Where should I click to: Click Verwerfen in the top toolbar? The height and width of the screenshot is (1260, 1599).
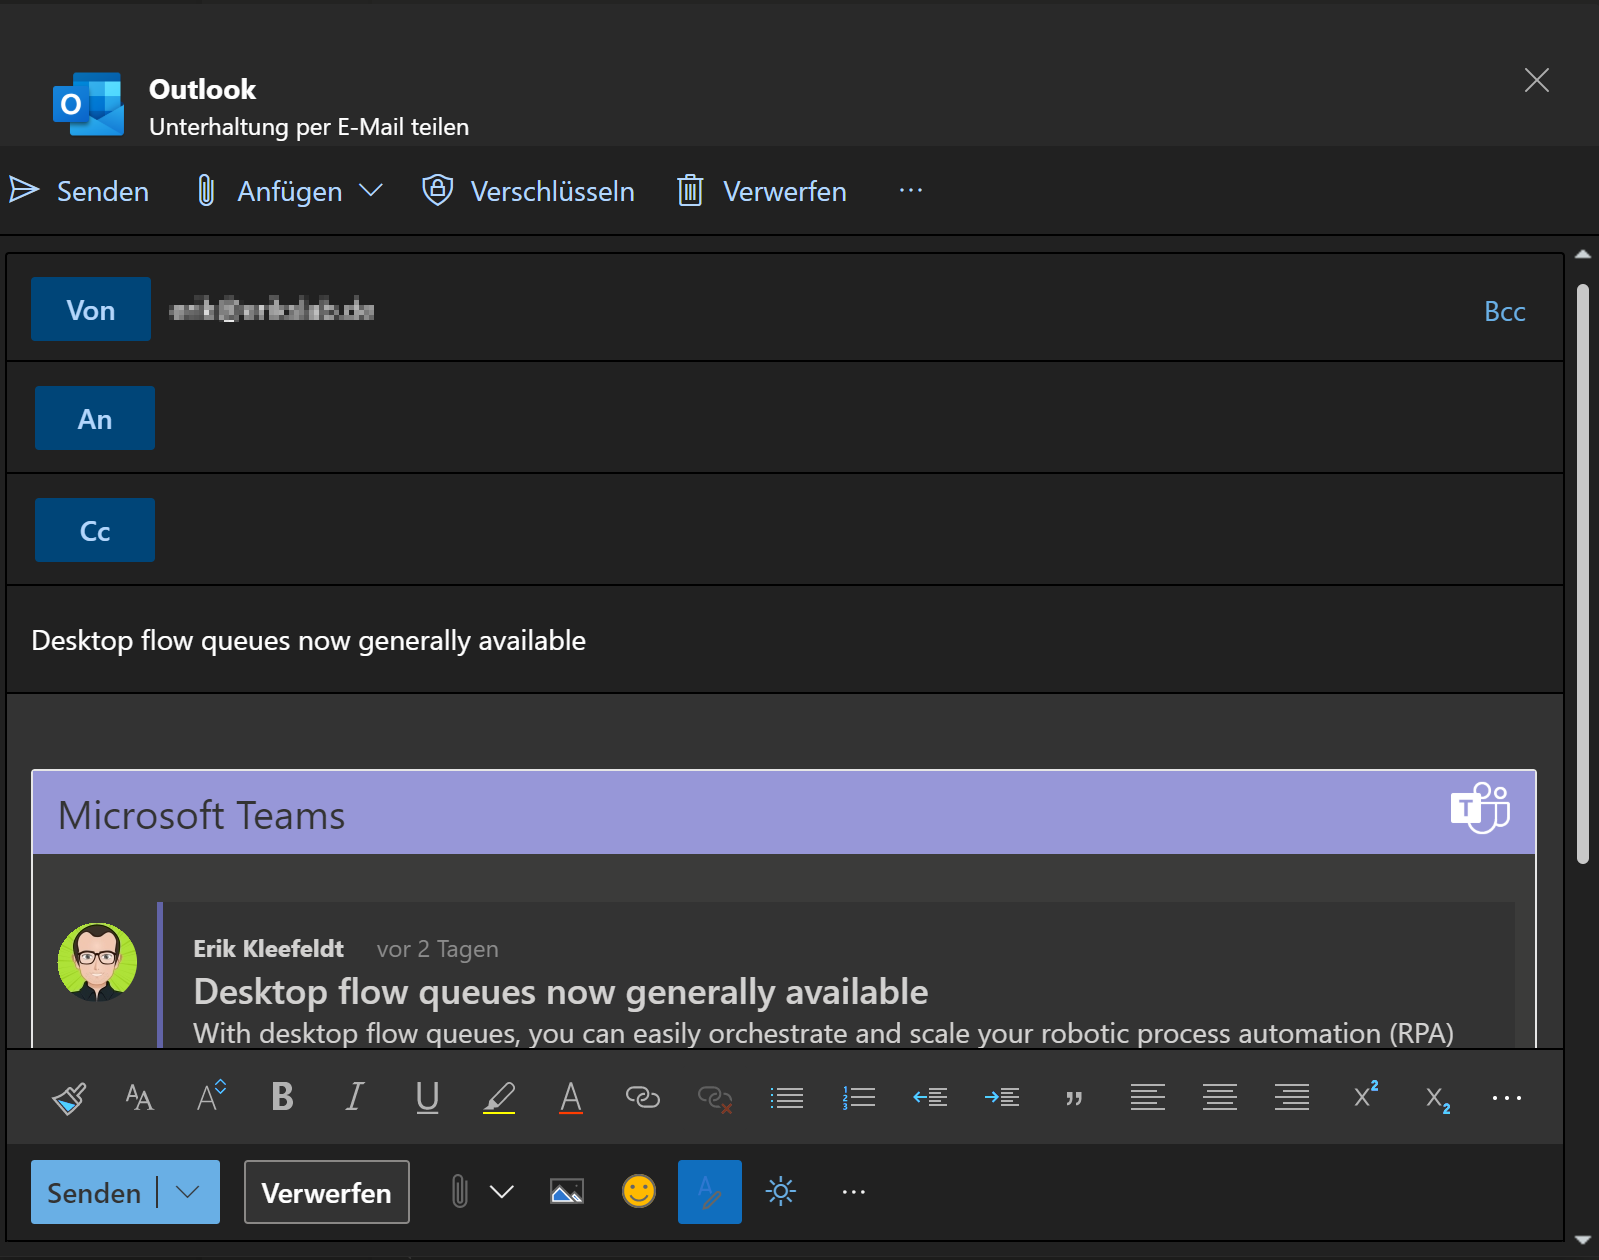762,191
